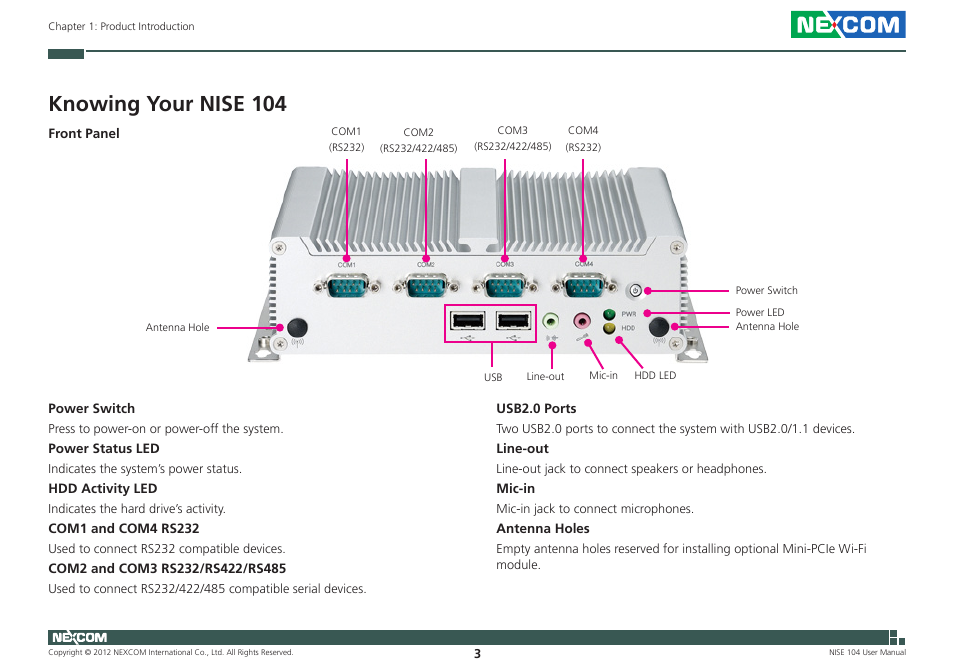Click 'NISE 104 User Manual' footer text

click(867, 653)
